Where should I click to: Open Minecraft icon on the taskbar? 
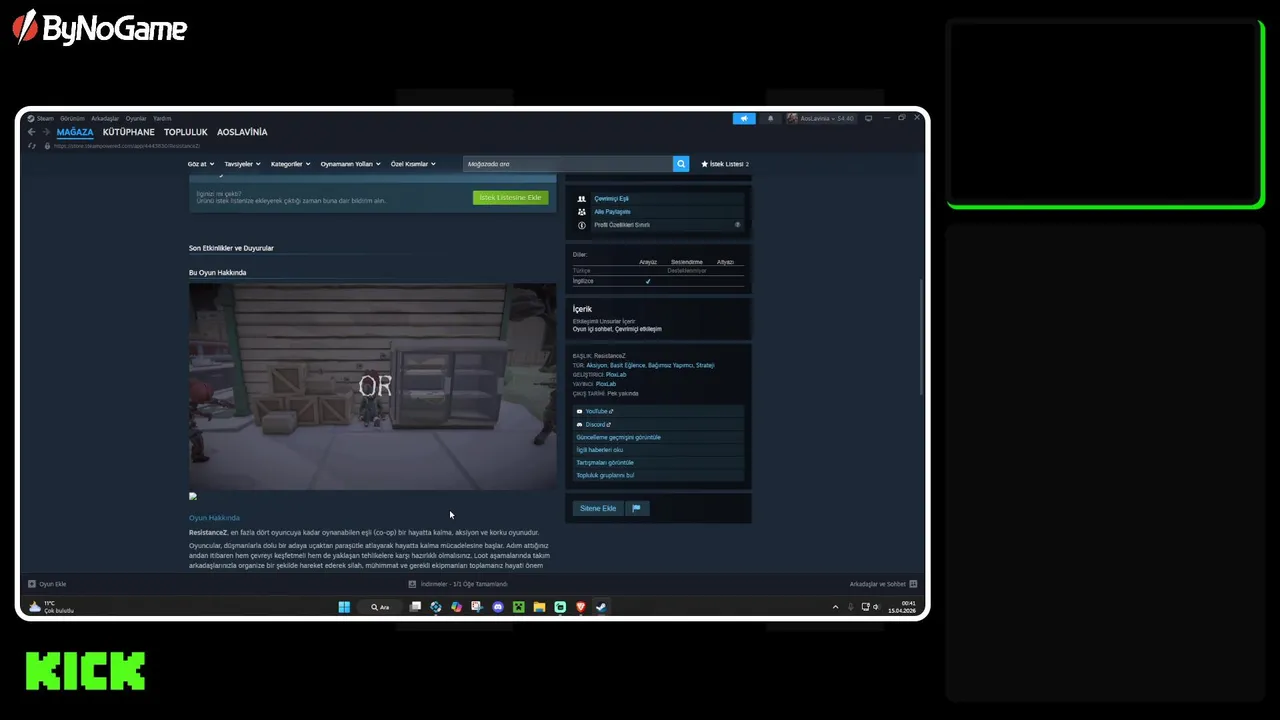519,607
